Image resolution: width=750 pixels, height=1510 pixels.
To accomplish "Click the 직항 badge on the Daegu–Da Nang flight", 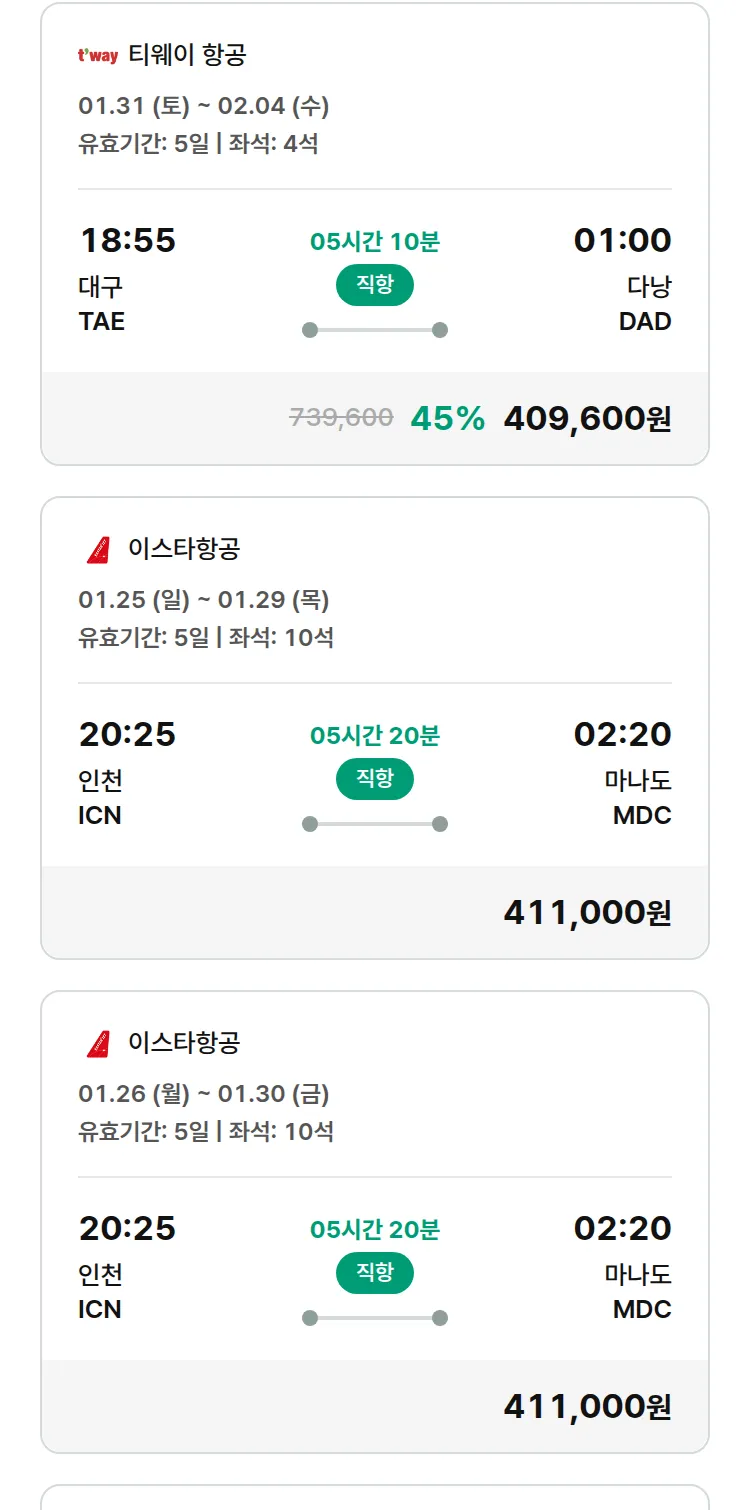I will coord(374,285).
